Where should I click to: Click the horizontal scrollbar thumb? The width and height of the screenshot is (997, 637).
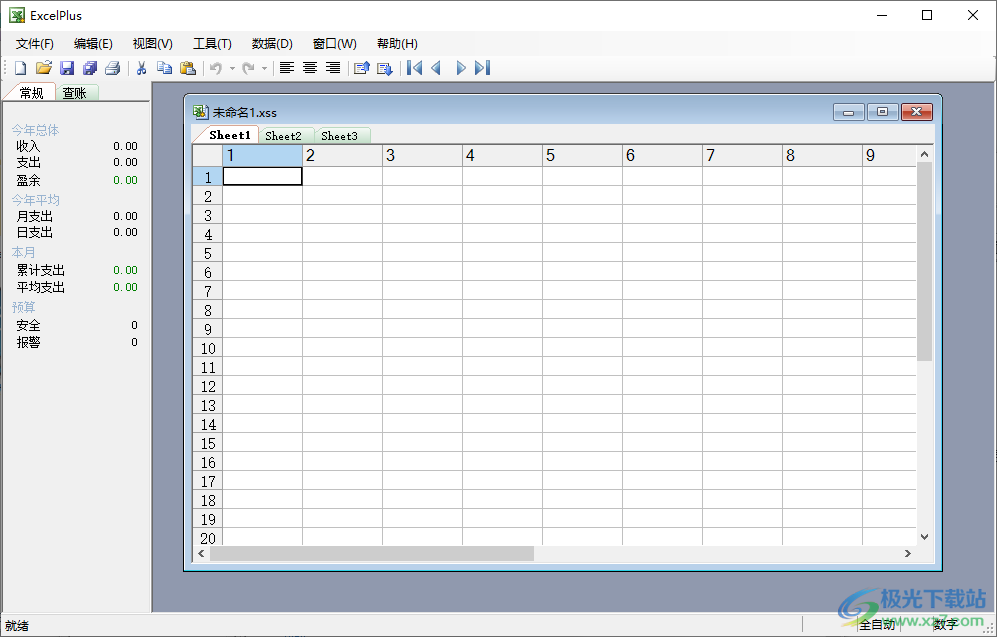(372, 554)
